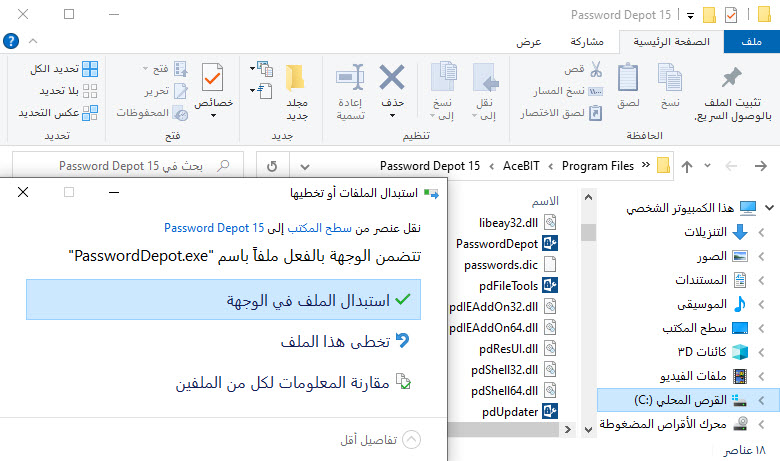Click the Delete (حذف) X icon

tap(392, 78)
